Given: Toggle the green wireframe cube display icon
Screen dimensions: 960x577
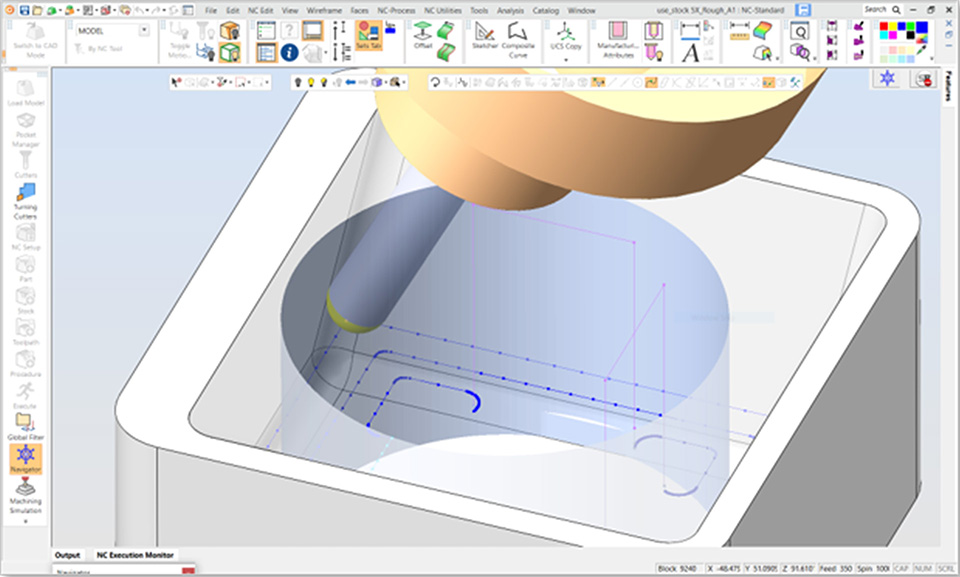Looking at the screenshot, I should click(230, 52).
